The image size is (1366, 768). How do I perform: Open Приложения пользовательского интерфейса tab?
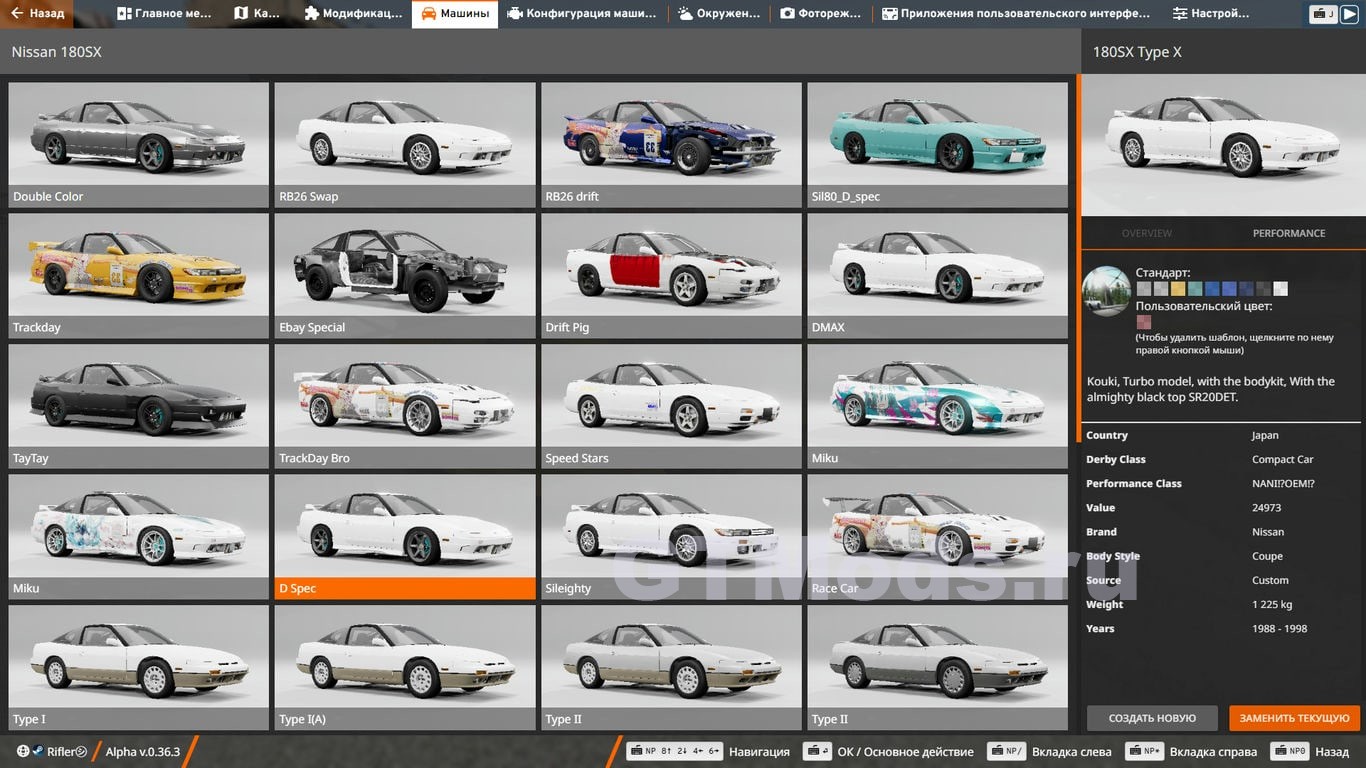pos(1016,14)
